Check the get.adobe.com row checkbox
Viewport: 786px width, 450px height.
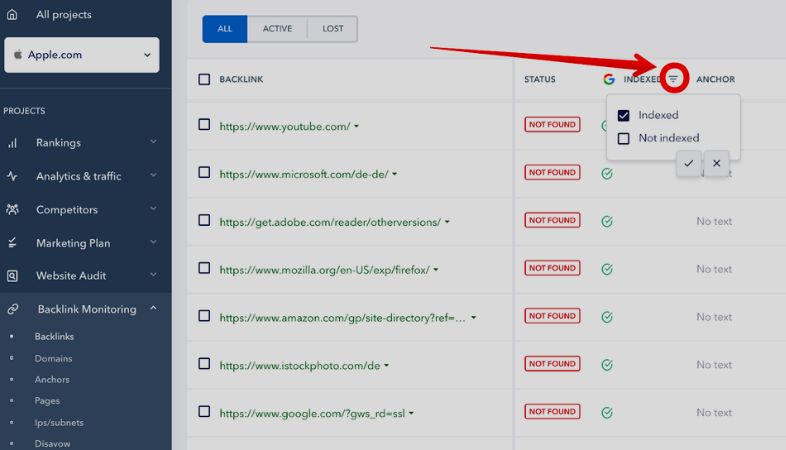point(204,220)
